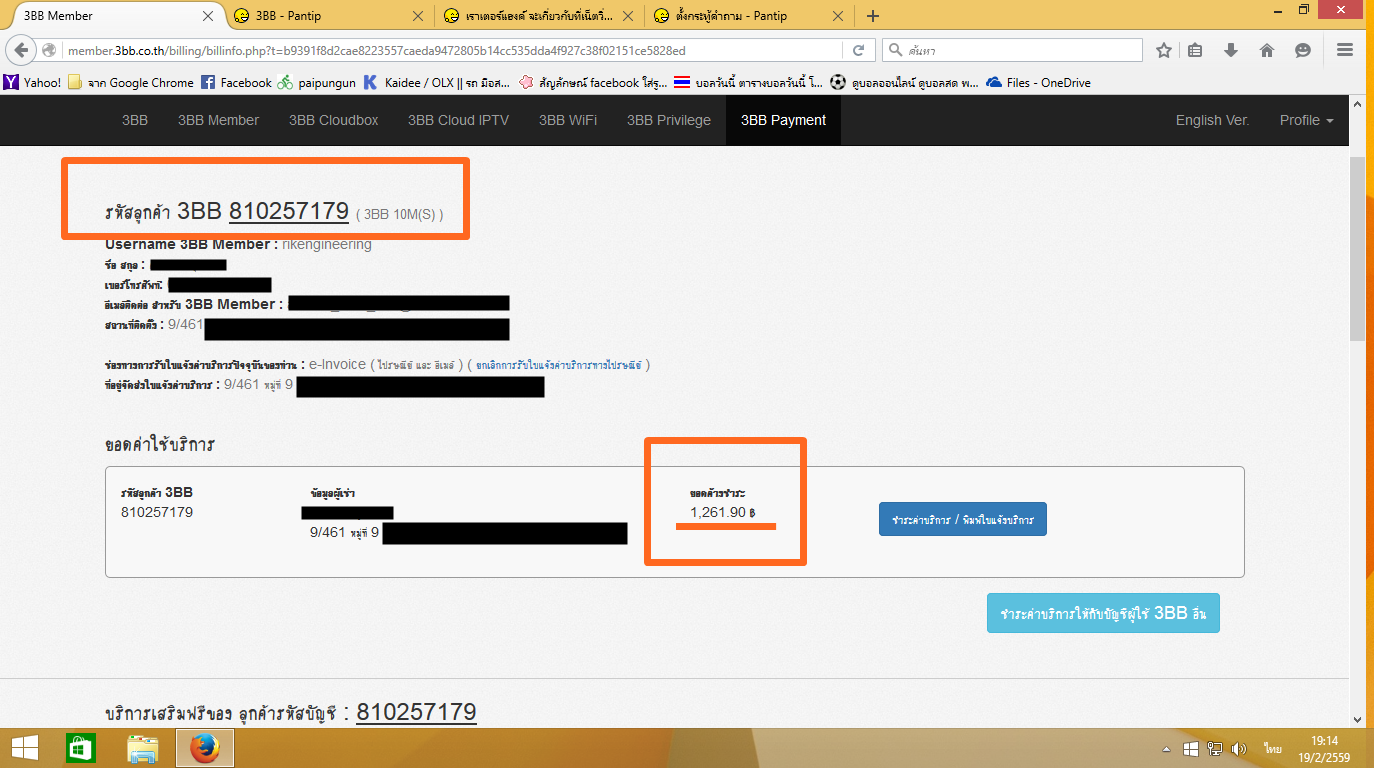Click account number 810257179 in the free services heading
Image resolution: width=1374 pixels, height=768 pixels.
(416, 712)
